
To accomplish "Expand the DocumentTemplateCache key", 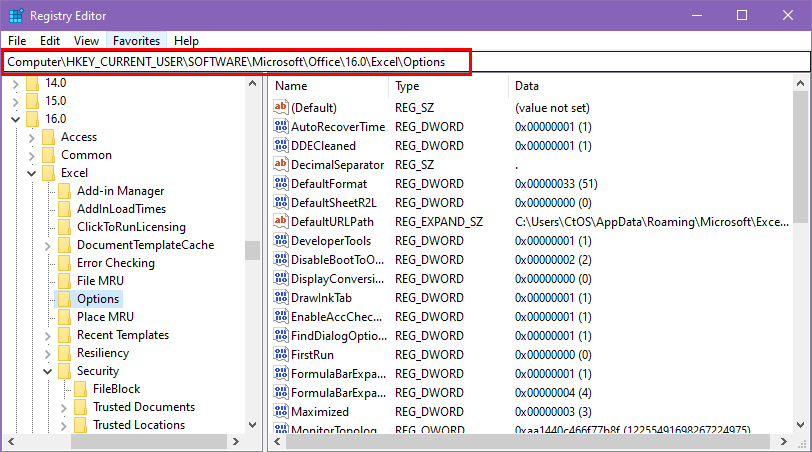I will [47, 246].
